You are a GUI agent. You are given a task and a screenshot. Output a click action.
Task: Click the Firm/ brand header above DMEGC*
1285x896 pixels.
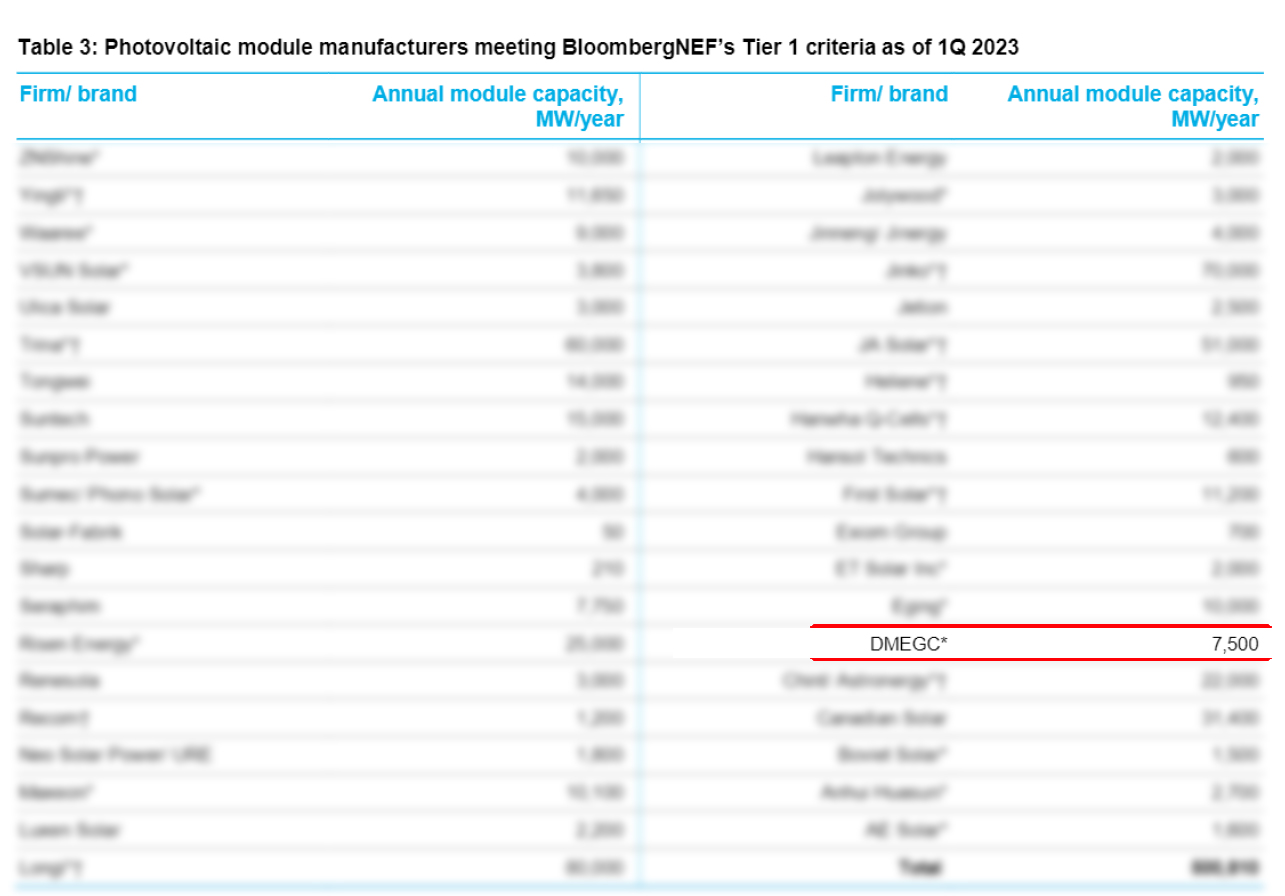pos(889,94)
